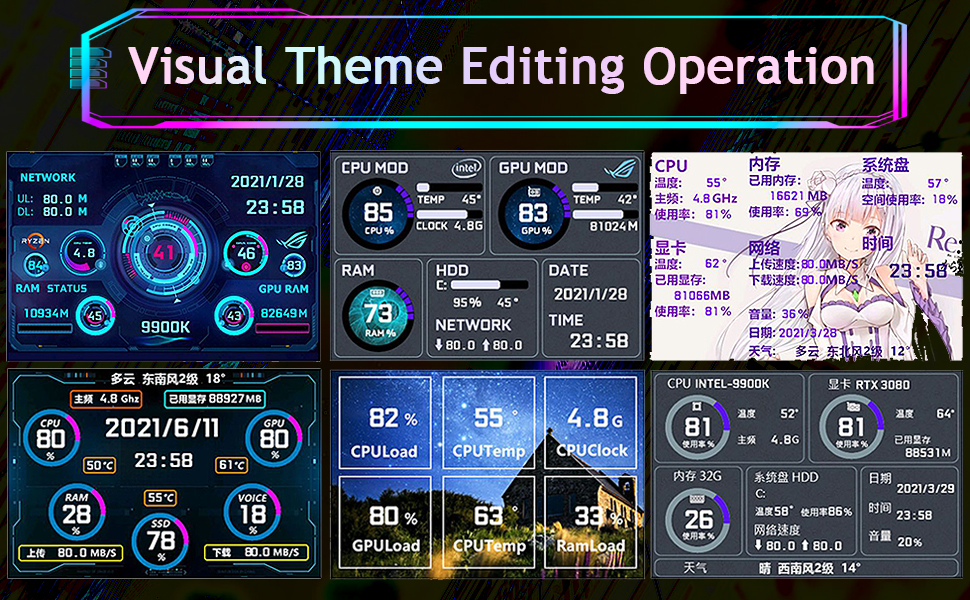This screenshot has height=600, width=970.
Task: Click the 46 dial in the cyan theme
Action: pos(246,253)
